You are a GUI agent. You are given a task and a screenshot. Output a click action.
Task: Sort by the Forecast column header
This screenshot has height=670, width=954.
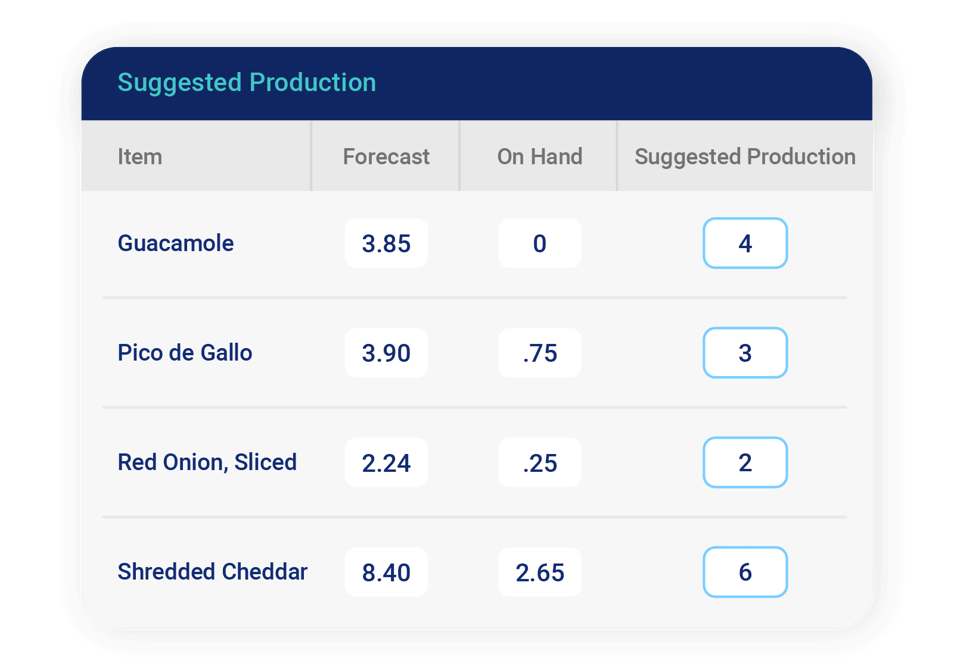[x=385, y=156]
